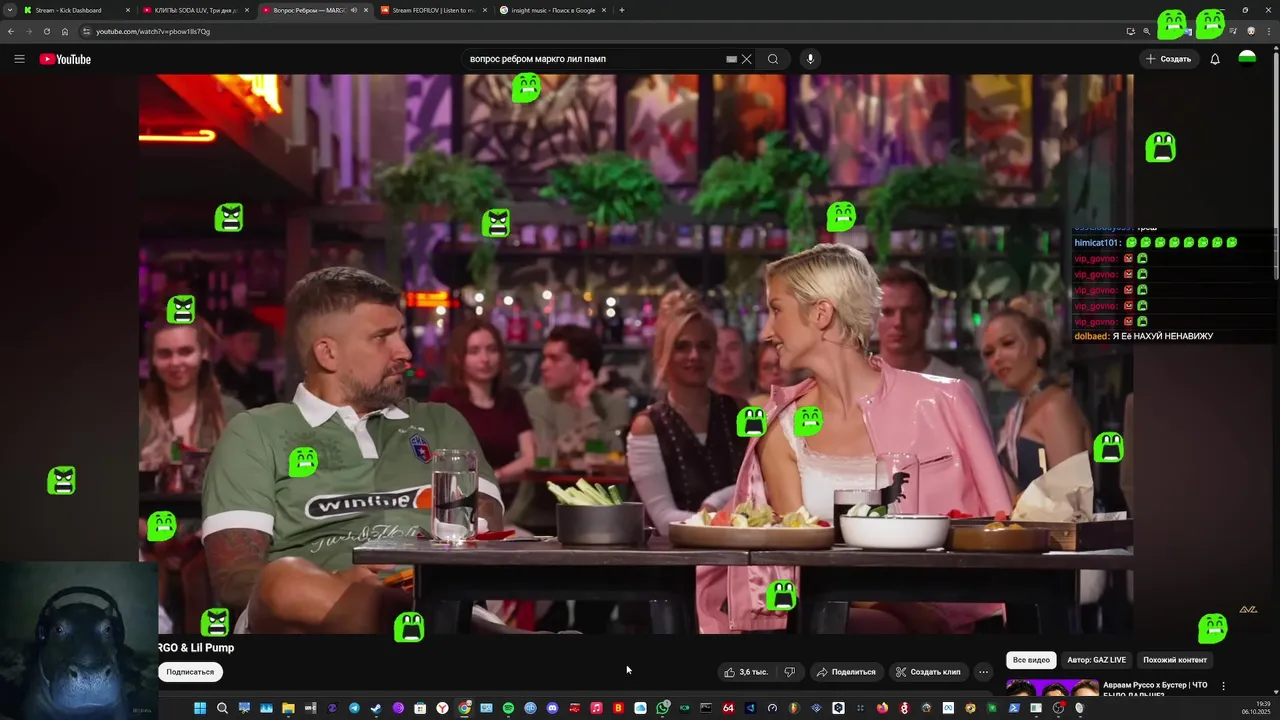Image resolution: width=1280 pixels, height=720 pixels.
Task: Share the video with Поделиться
Action: tap(846, 672)
